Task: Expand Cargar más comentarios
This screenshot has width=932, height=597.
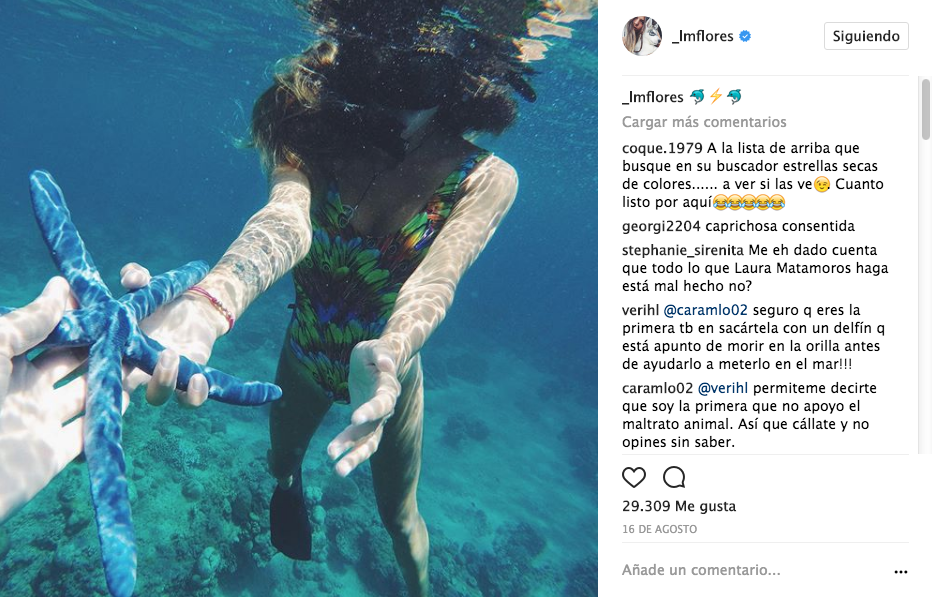Action: (704, 122)
